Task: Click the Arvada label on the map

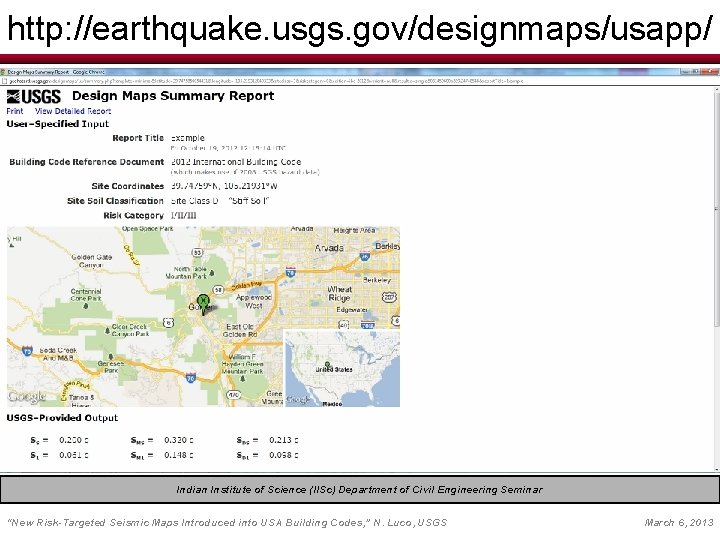Action: coord(329,248)
